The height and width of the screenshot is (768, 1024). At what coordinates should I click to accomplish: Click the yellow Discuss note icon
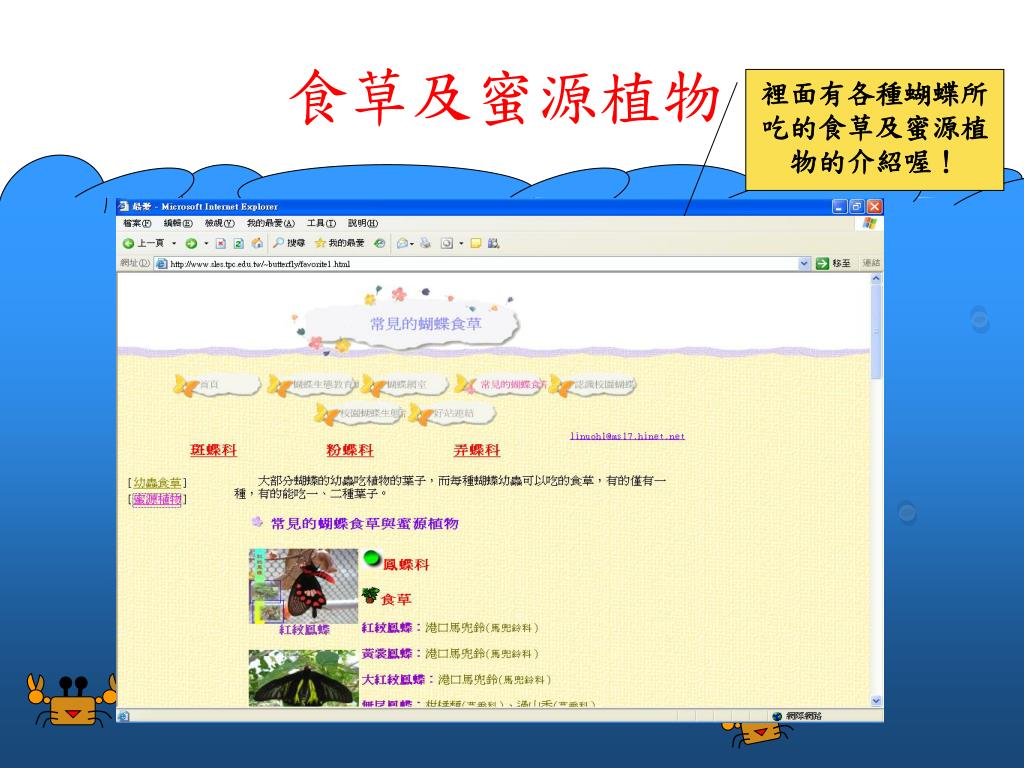click(x=476, y=244)
